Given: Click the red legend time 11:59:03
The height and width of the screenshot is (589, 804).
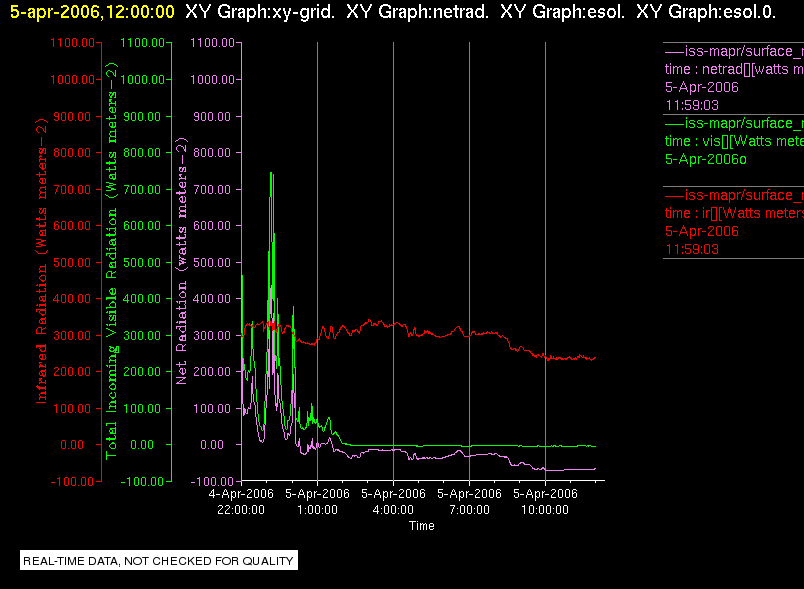Looking at the screenshot, I should (x=692, y=249).
